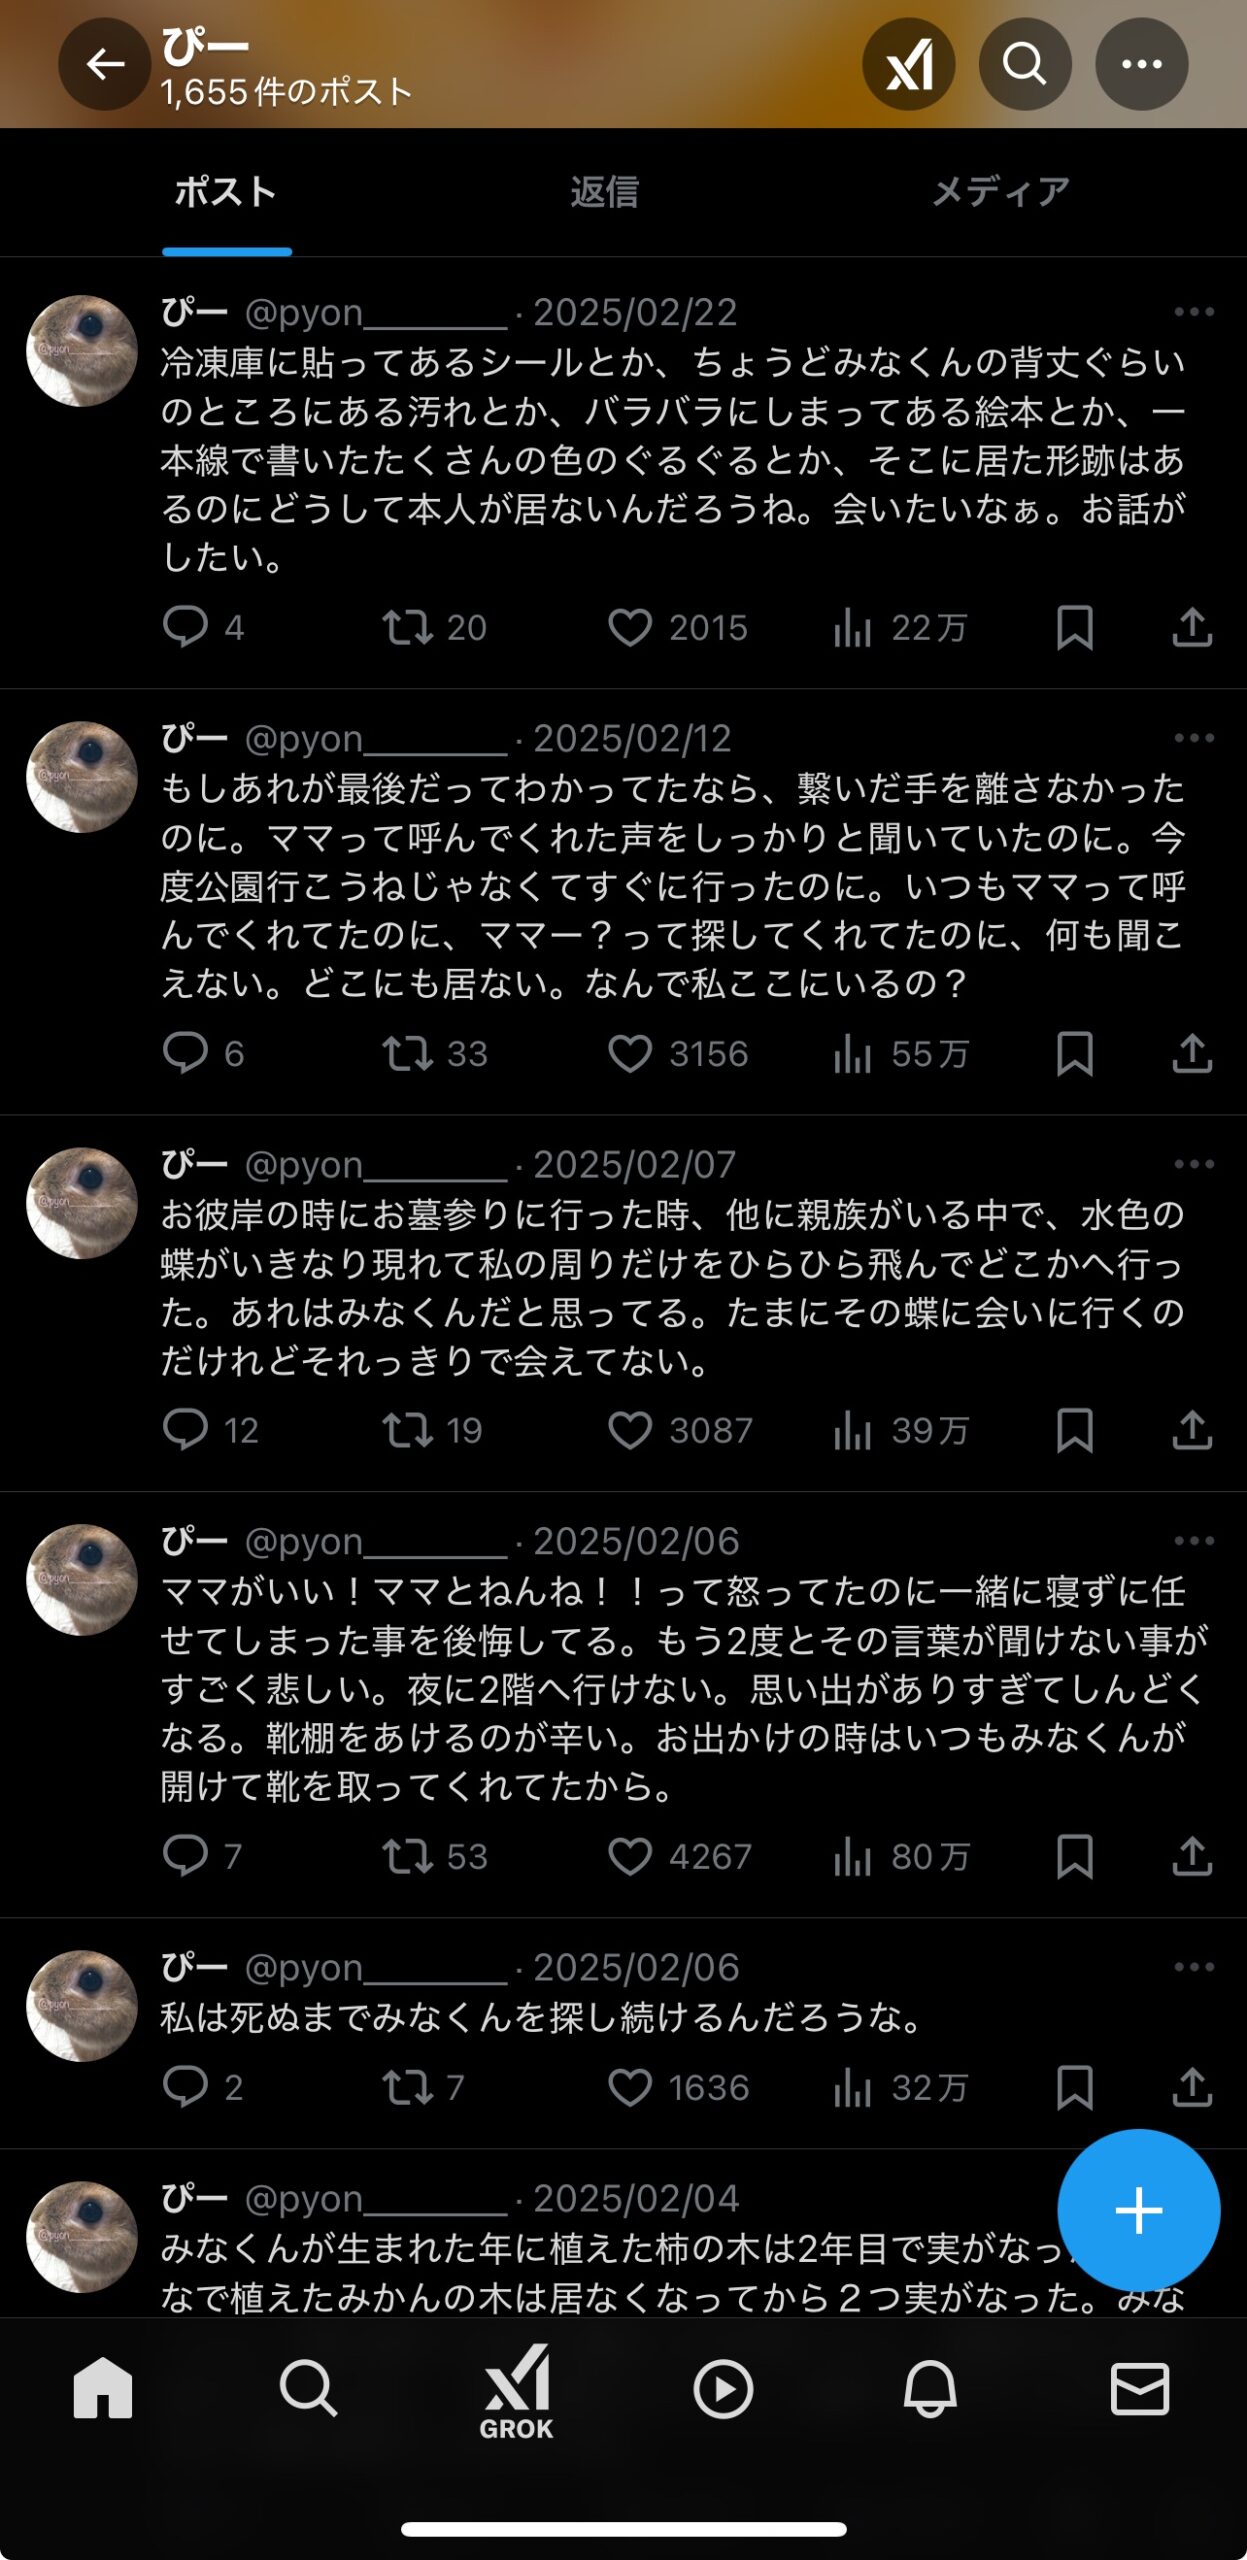This screenshot has width=1247, height=2560.
Task: Bookmark the 2025/02/12 post
Action: 1074,1054
